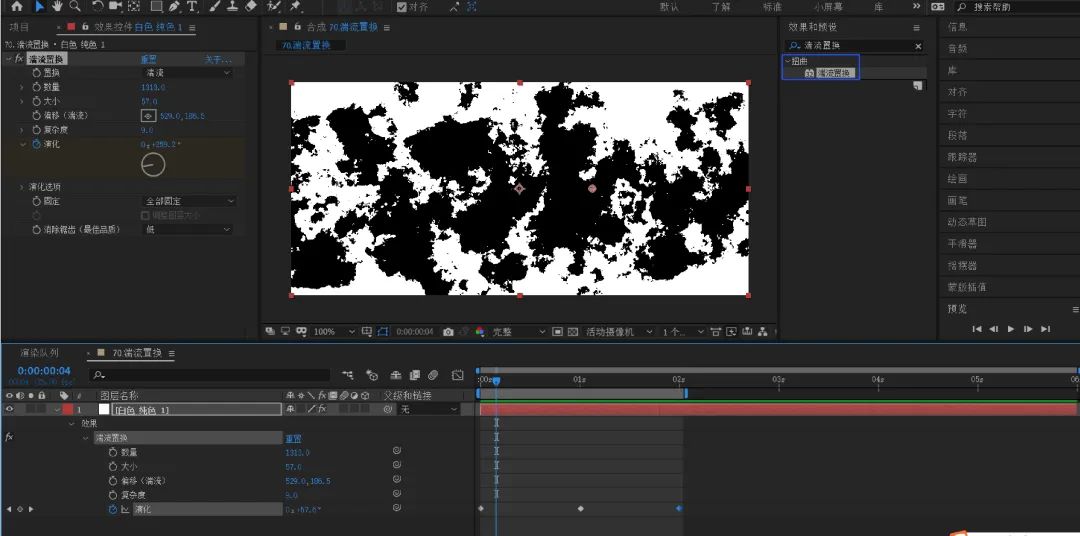Screen dimensions: 1080x536
Task: Collapse the 扭曲 category in effects panel
Action: [788, 61]
